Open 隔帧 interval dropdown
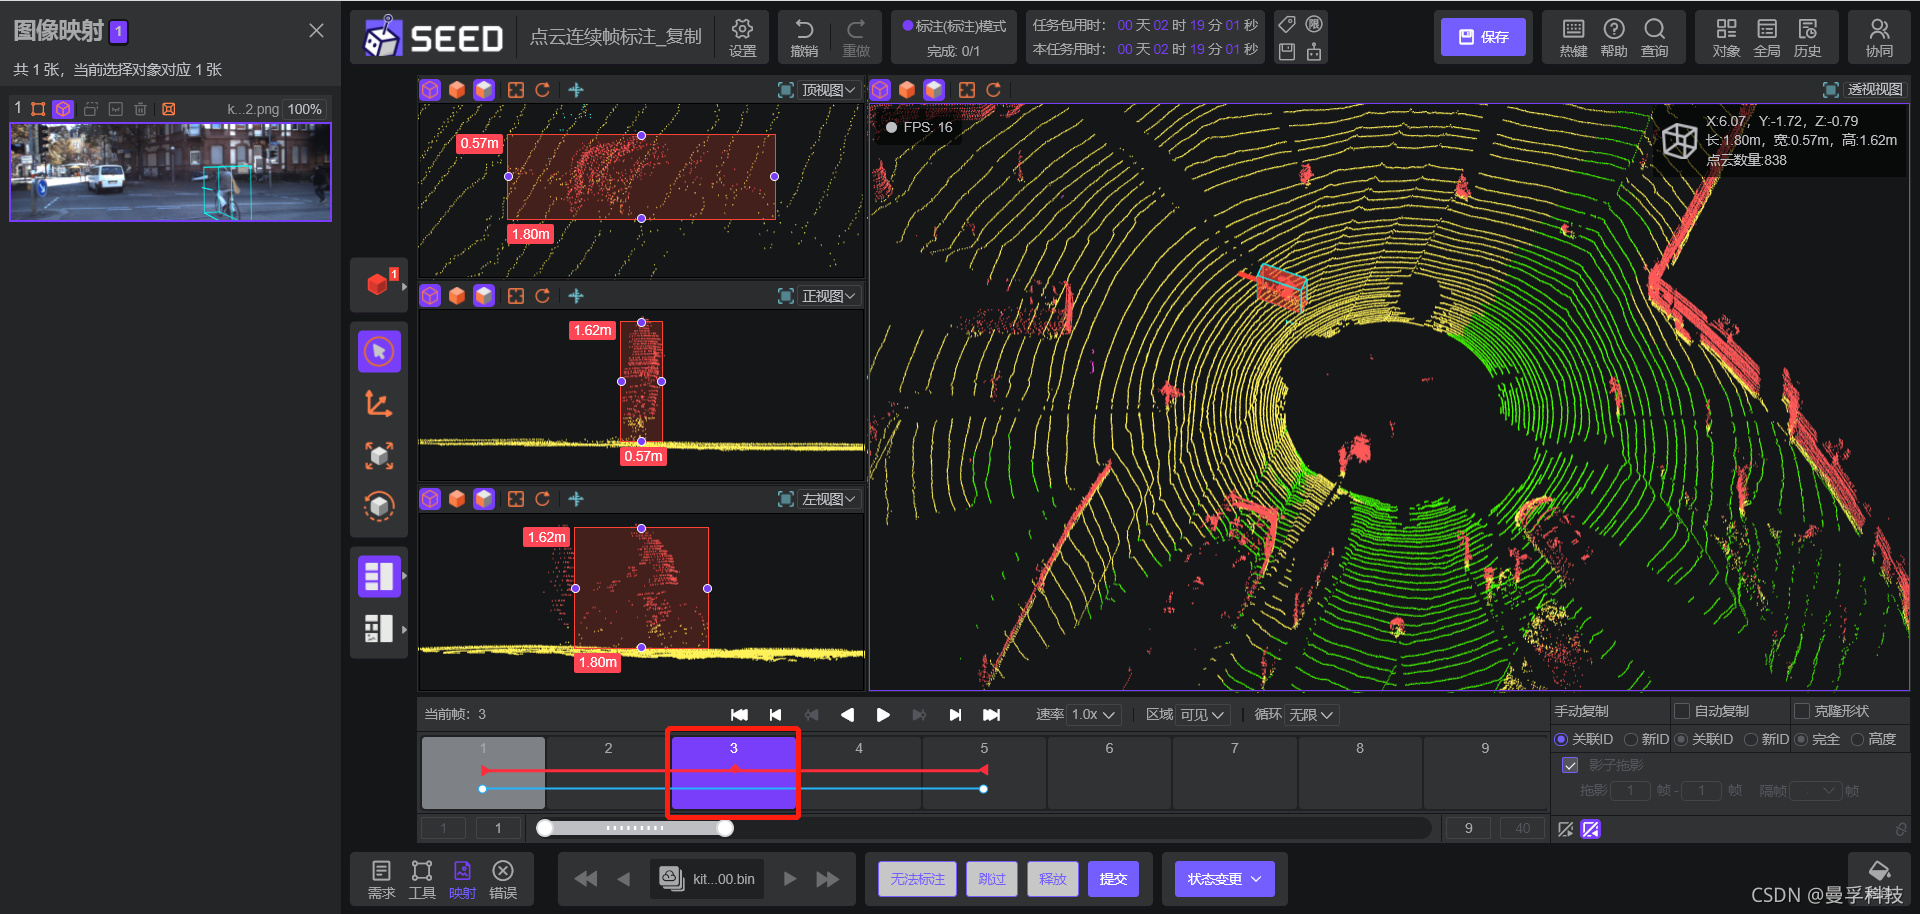The image size is (1920, 914). pyautogui.click(x=1816, y=791)
